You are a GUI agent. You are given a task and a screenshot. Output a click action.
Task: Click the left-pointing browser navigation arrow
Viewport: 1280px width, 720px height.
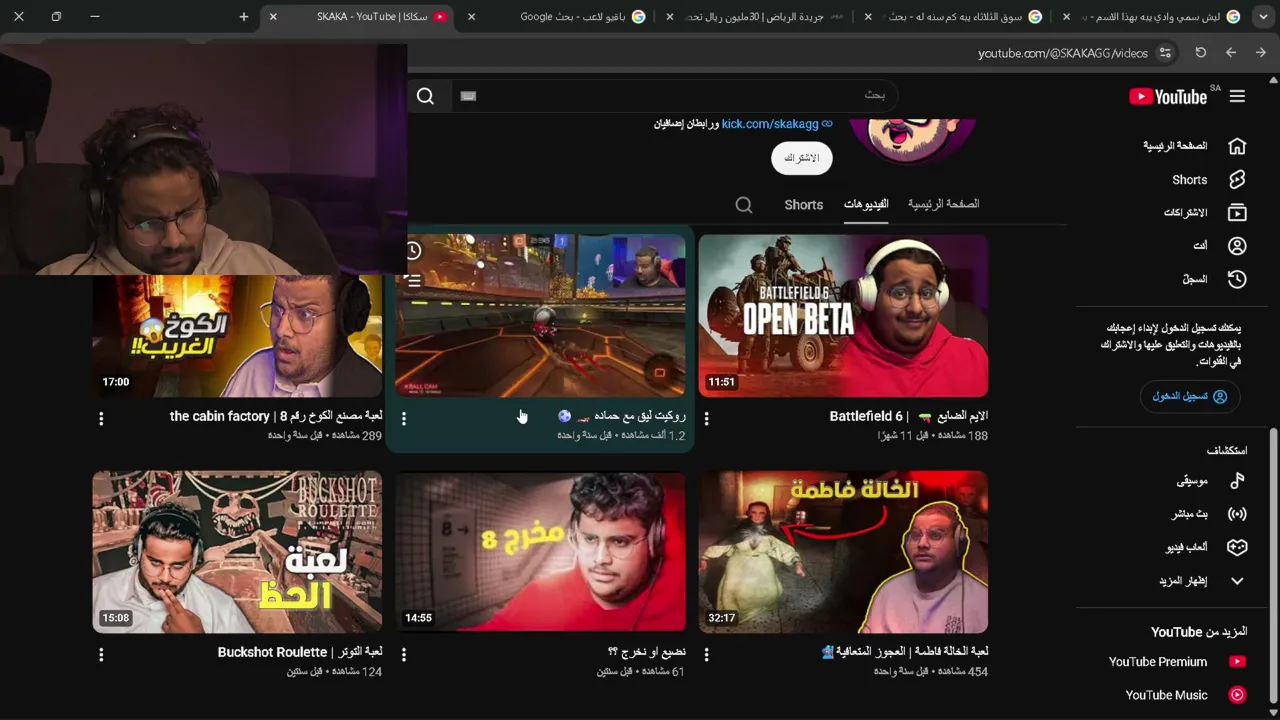1231,53
